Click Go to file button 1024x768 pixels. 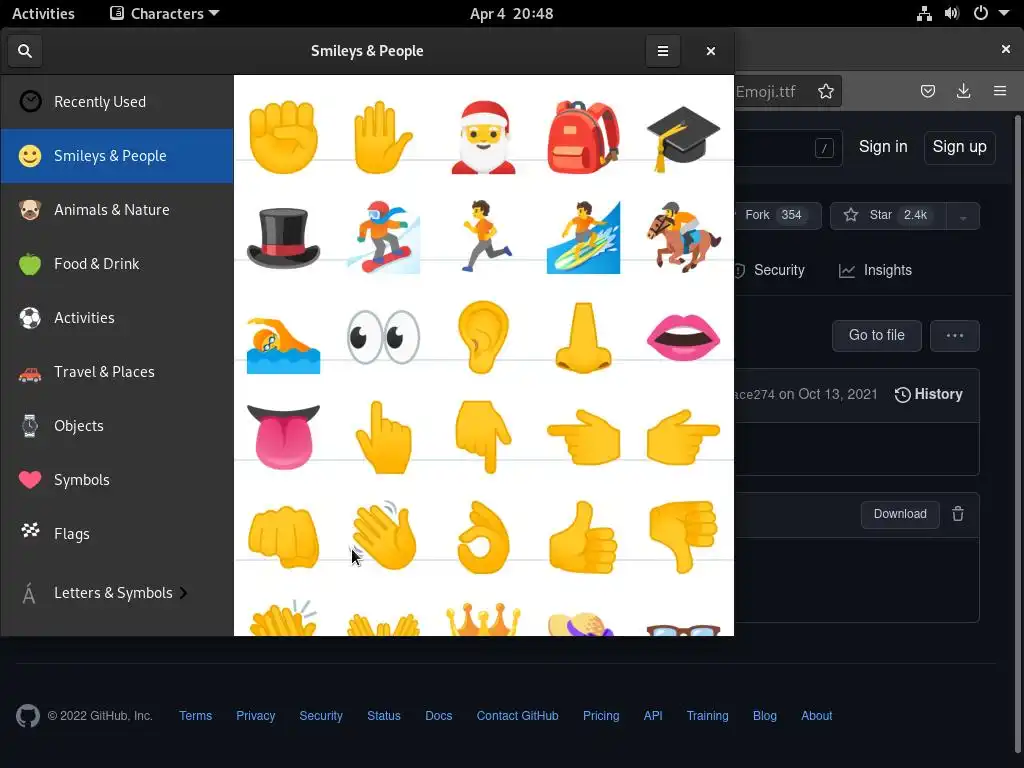click(876, 335)
